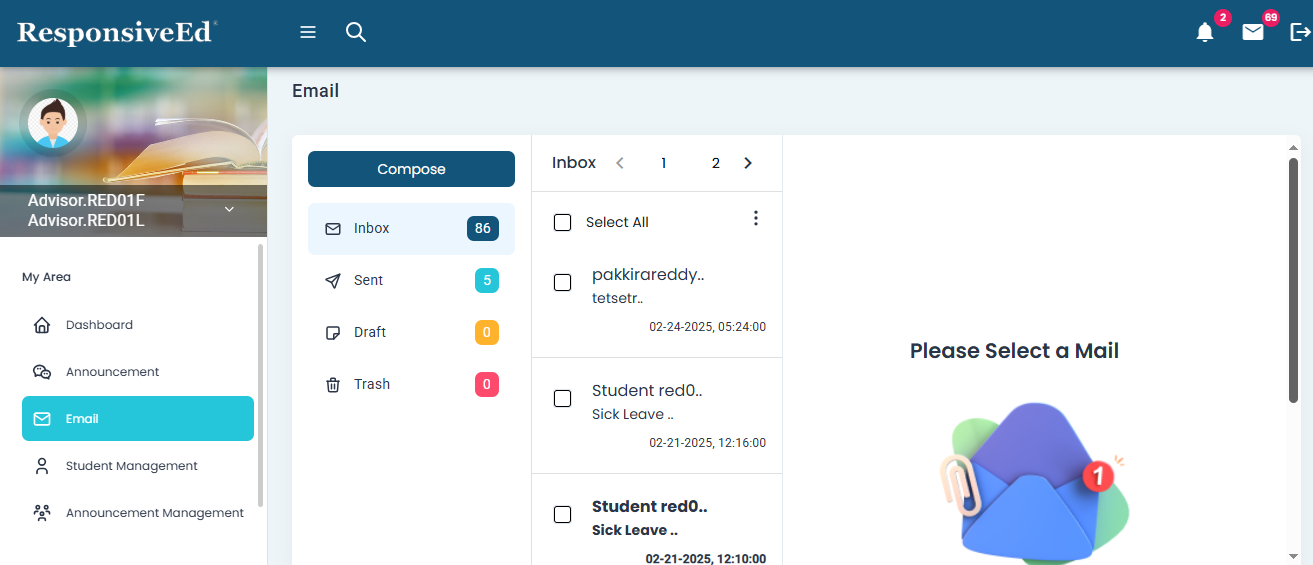
Task: Jump to inbox page 2
Action: click(715, 163)
